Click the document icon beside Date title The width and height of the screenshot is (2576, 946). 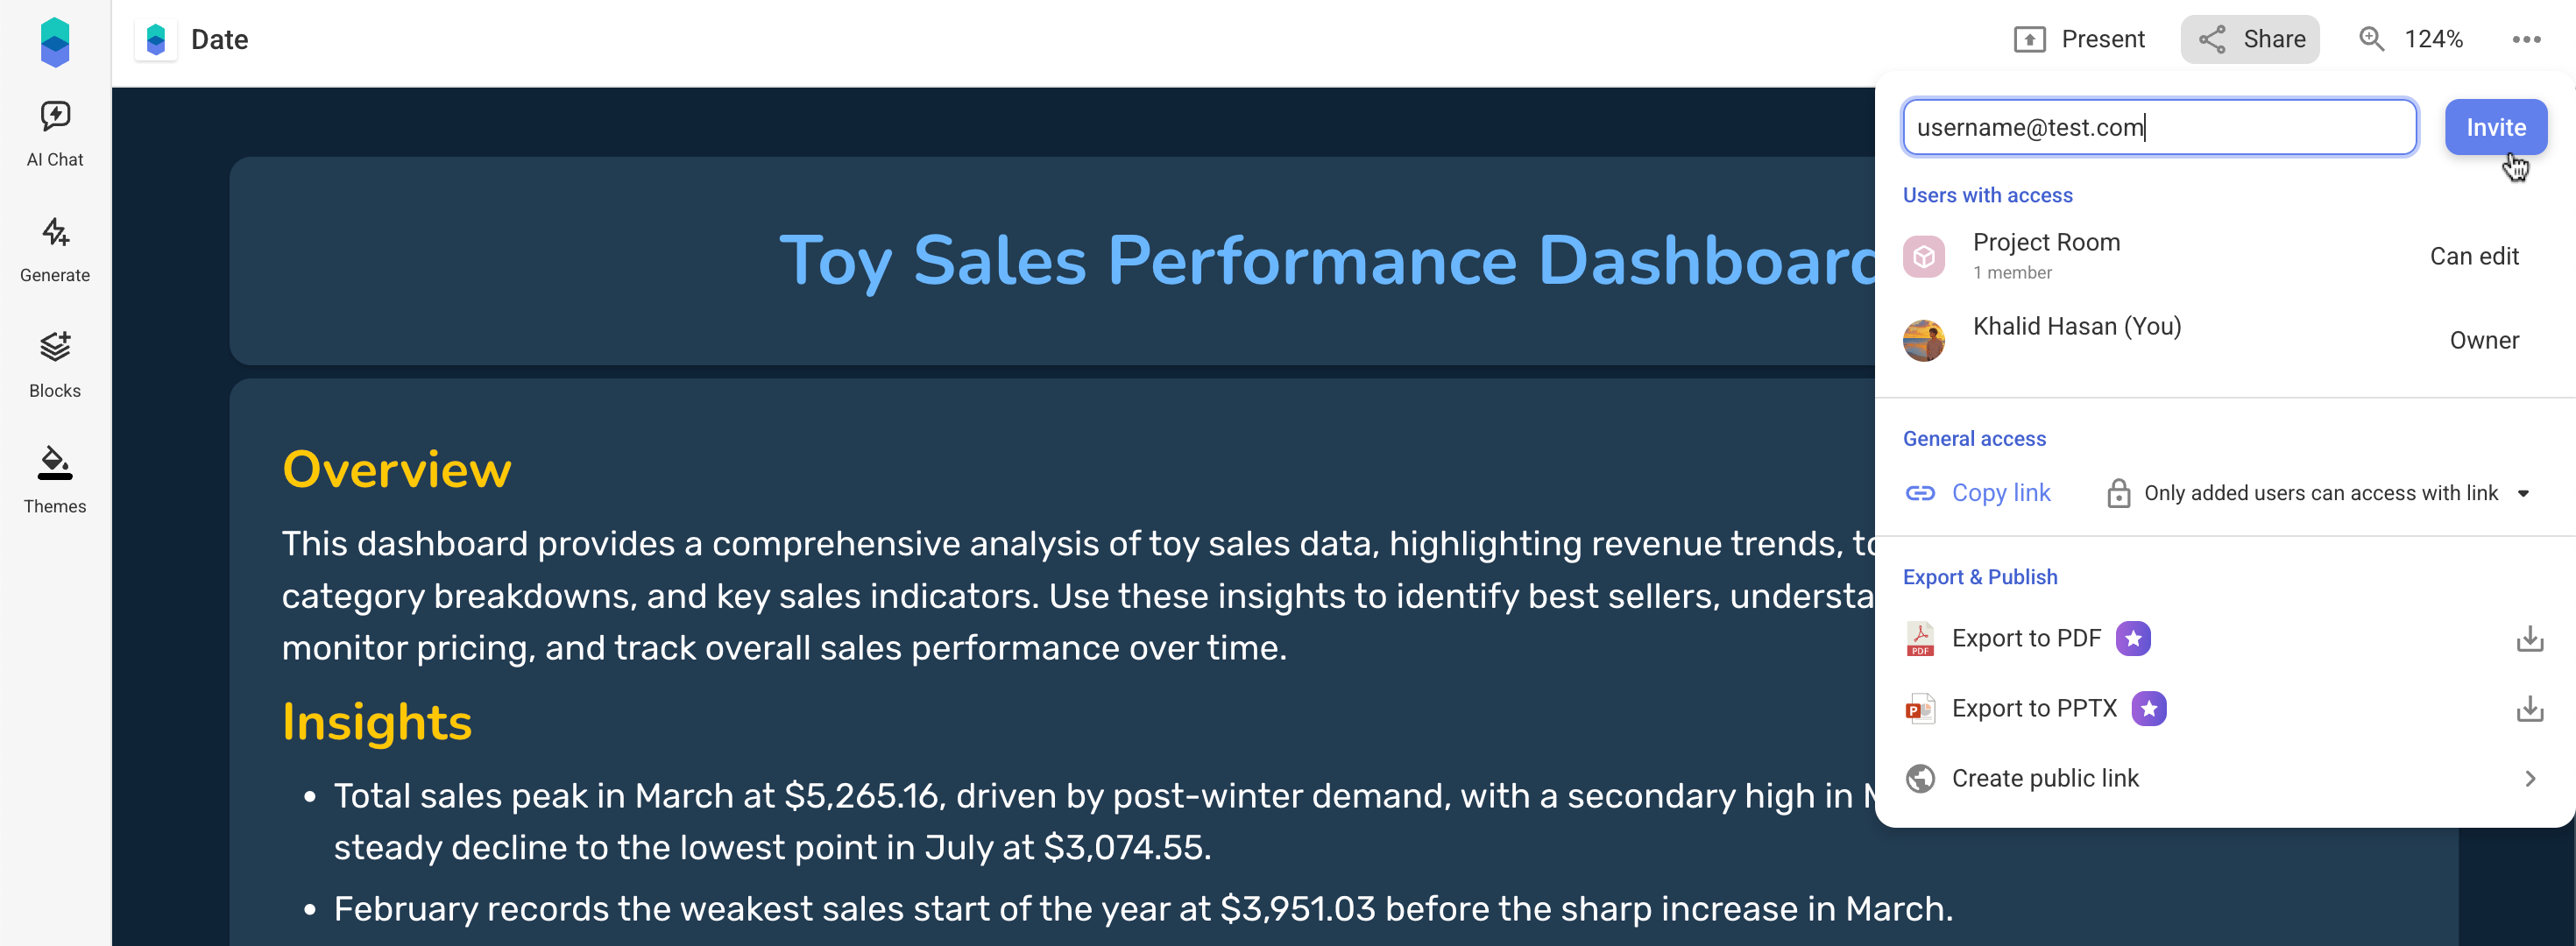pyautogui.click(x=155, y=39)
